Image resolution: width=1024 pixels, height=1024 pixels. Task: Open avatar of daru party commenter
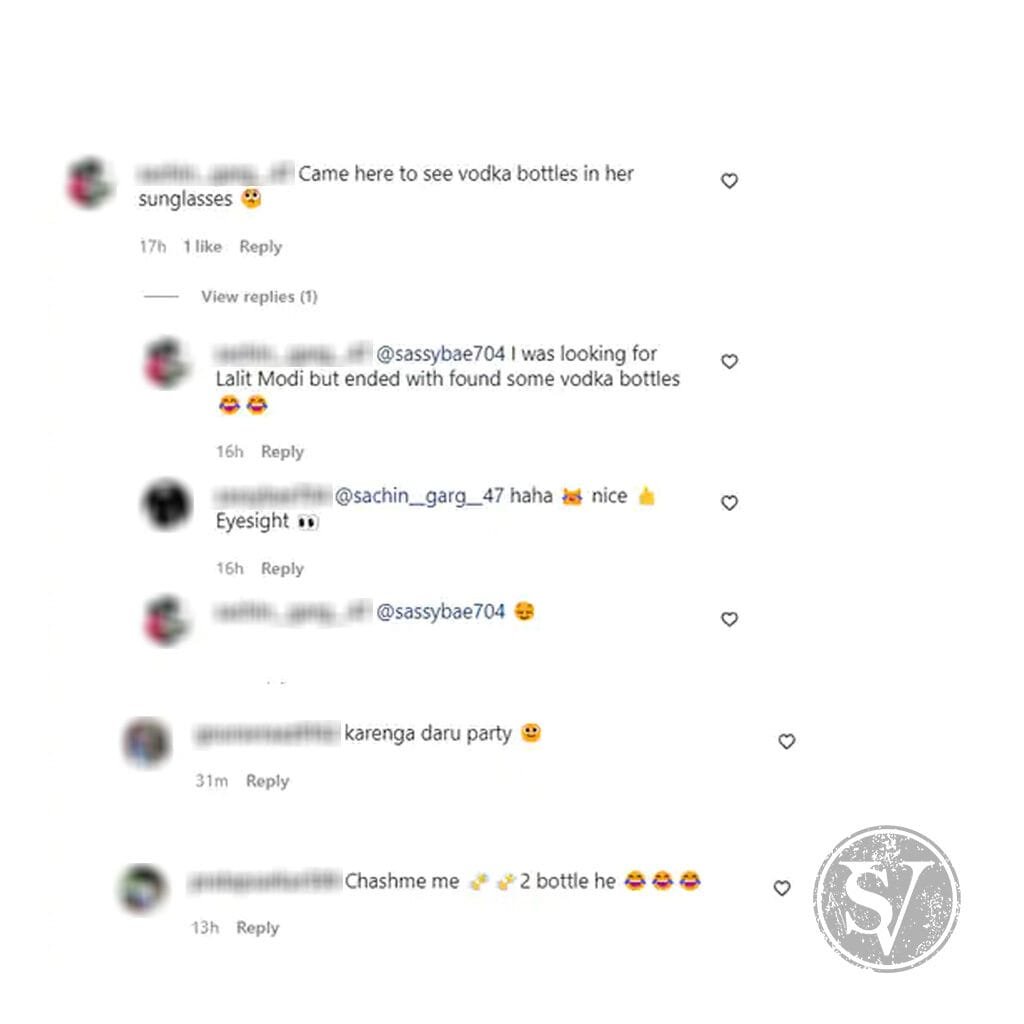point(148,742)
